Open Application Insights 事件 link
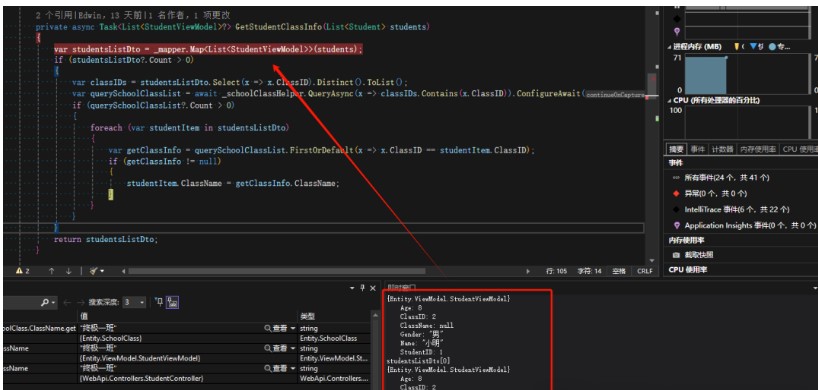 coord(750,226)
